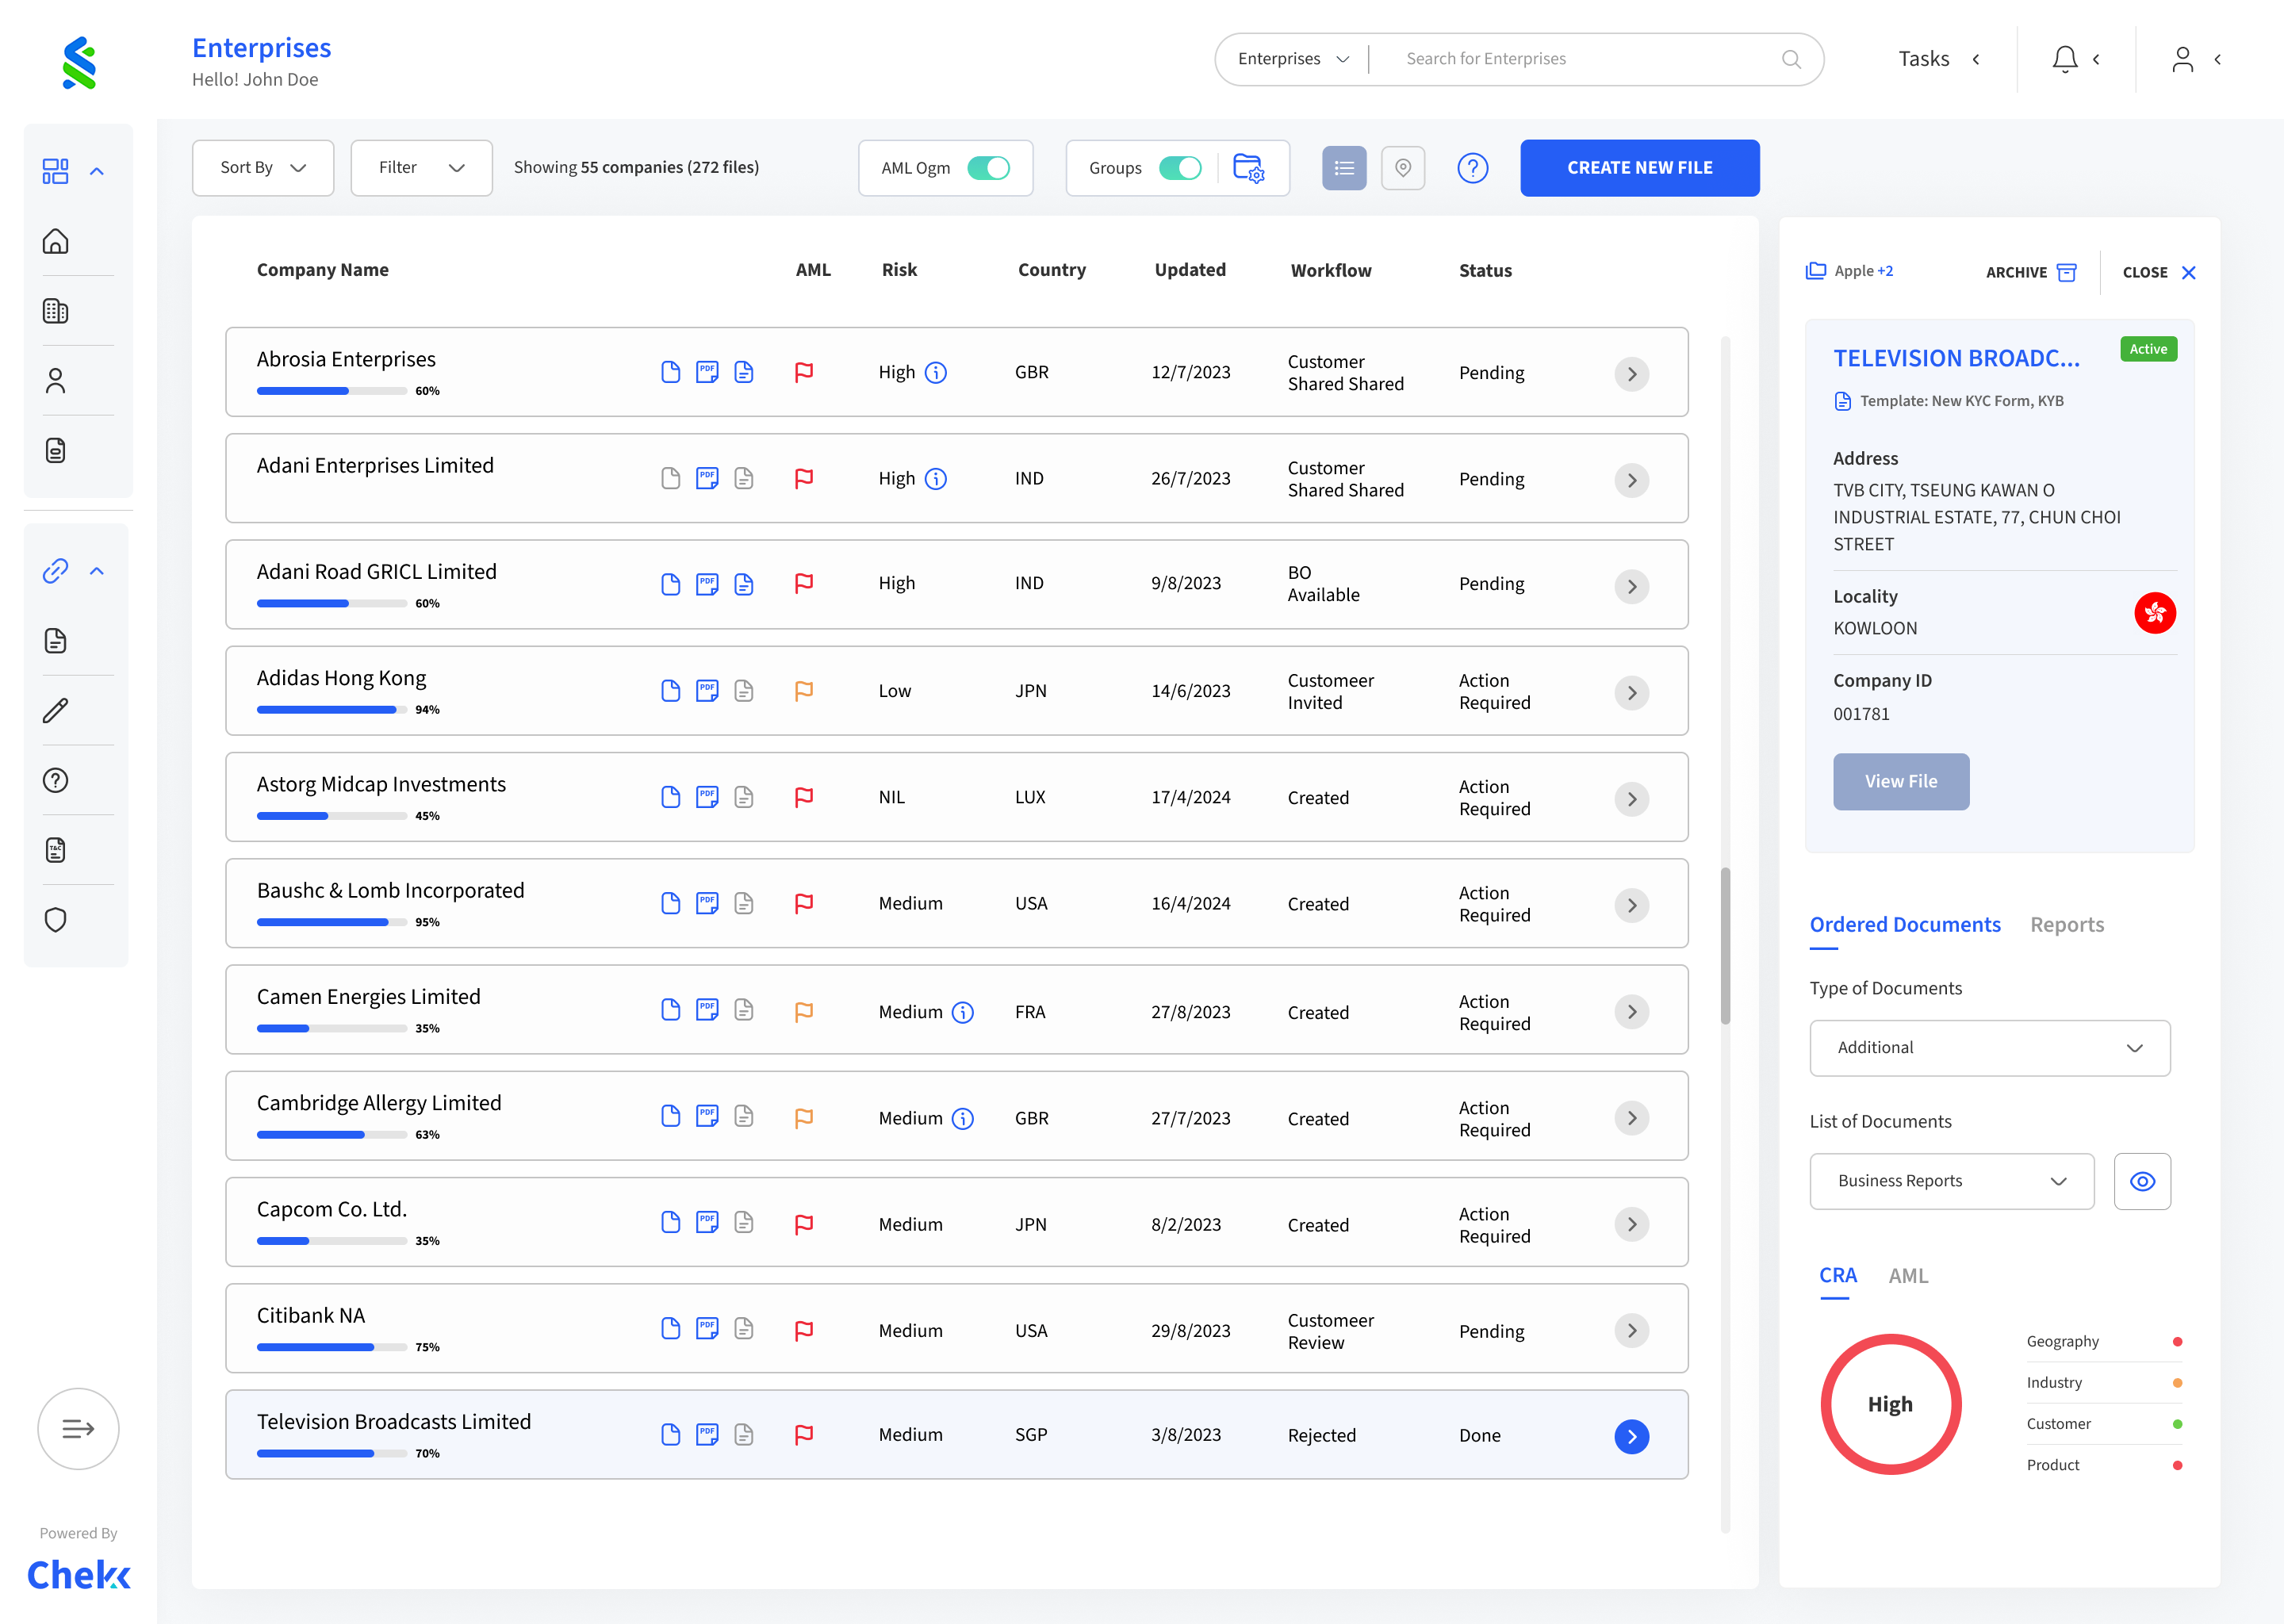Open the notifications bell icon
The image size is (2284, 1624).
(2065, 59)
